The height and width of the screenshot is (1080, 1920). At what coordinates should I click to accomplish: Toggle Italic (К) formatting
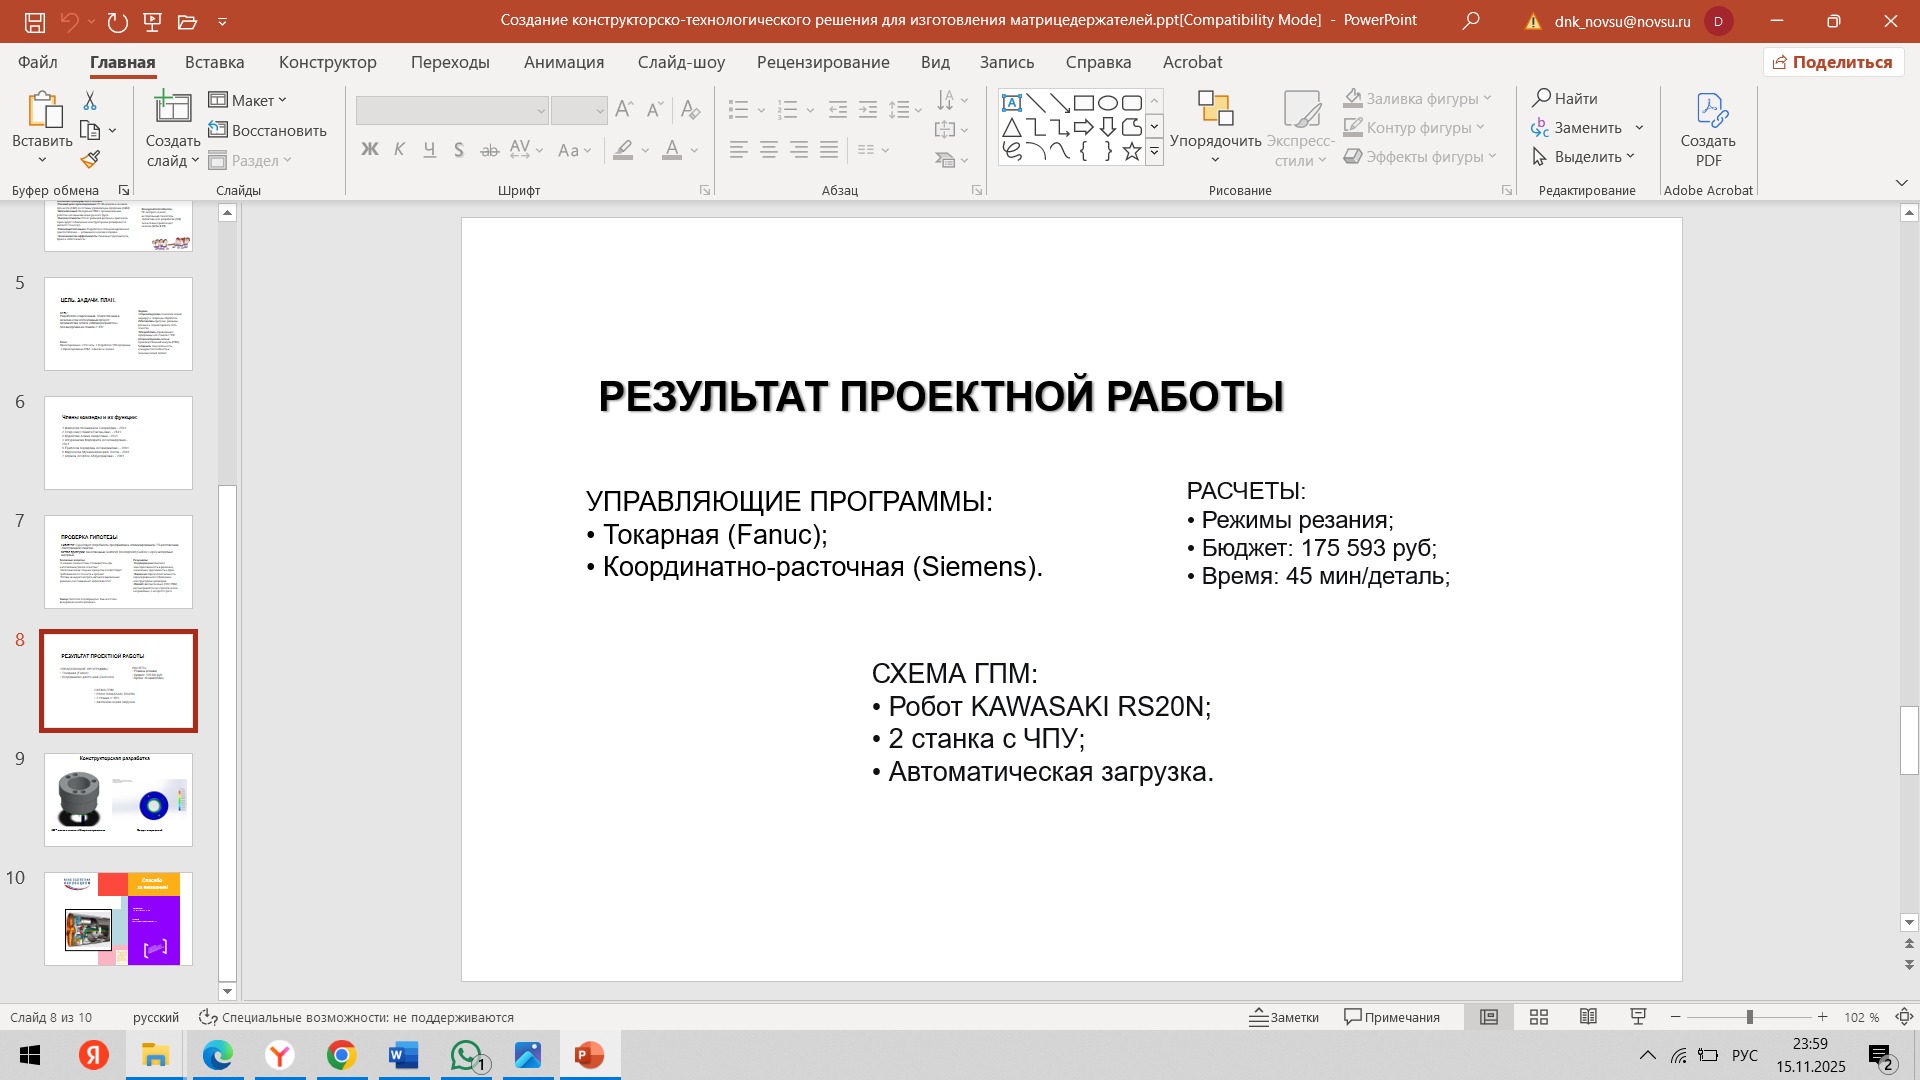pyautogui.click(x=399, y=150)
